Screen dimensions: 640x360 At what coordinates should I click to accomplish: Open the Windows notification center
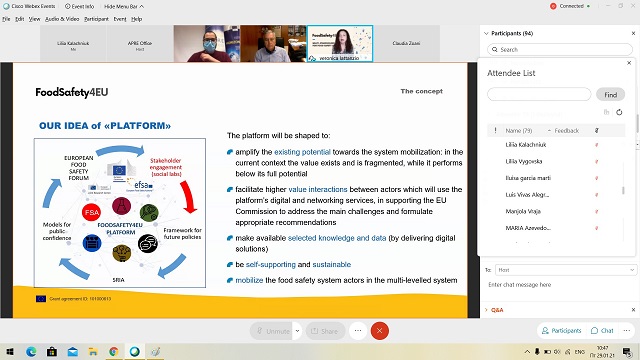(x=627, y=351)
